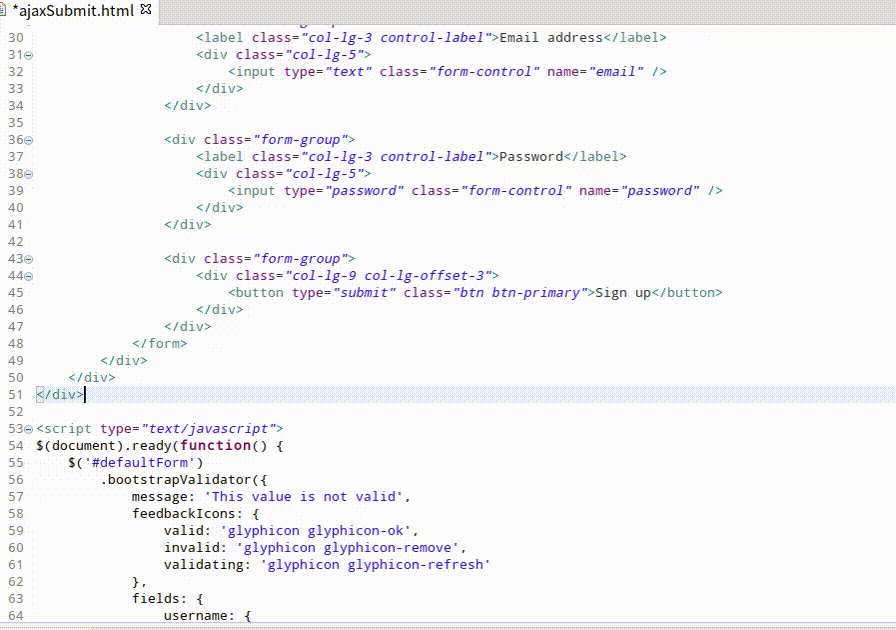Click the </div> tag on line 50
This screenshot has width=896, height=630.
tap(92, 378)
